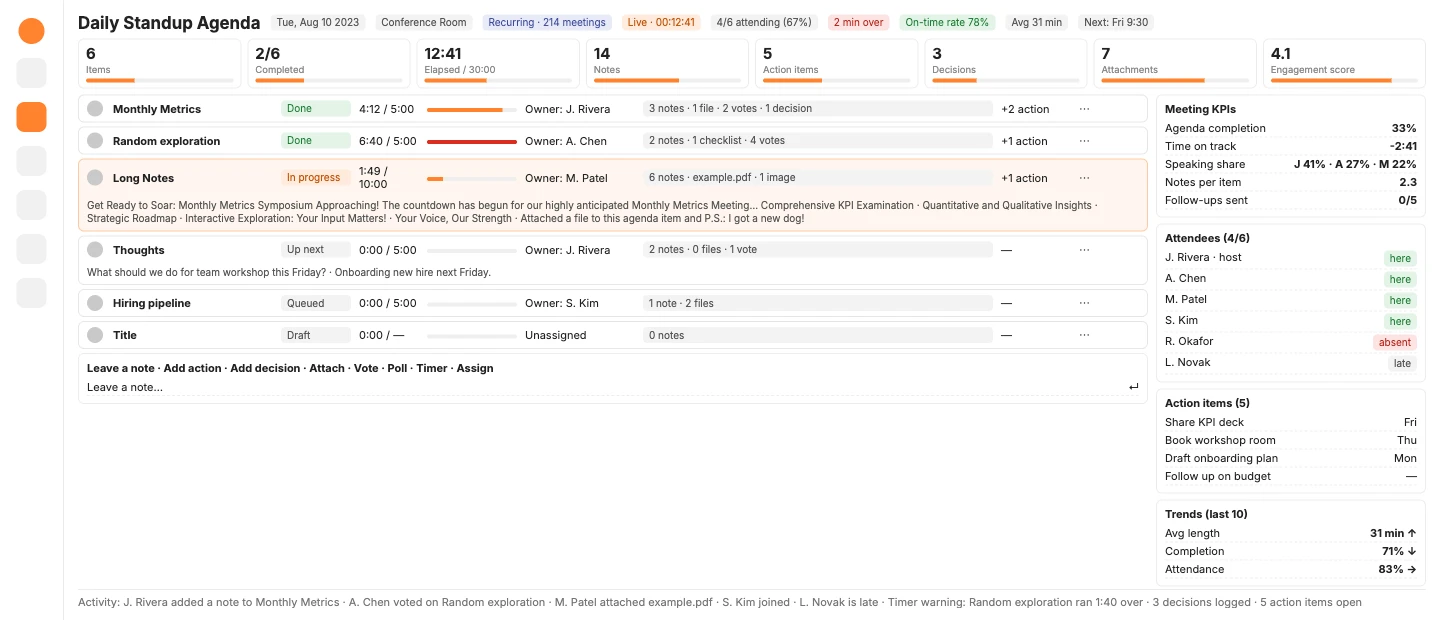Select the Share KPI deck action item

click(1291, 422)
